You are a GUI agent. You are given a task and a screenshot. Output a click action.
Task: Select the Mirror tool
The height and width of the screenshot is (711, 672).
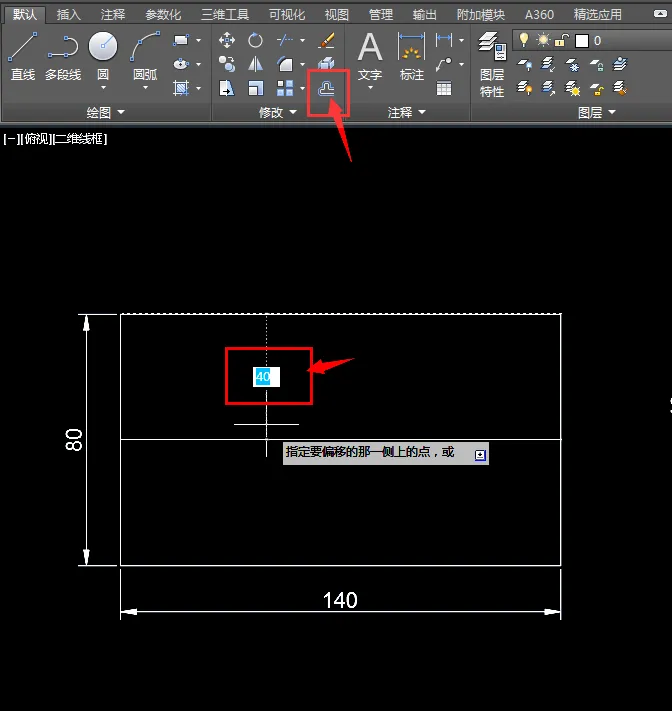tap(255, 64)
